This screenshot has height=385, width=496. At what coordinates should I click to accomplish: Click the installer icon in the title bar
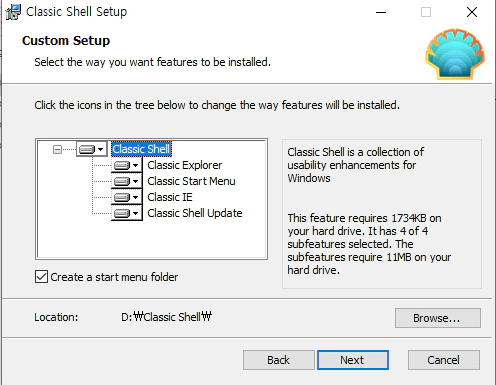(13, 12)
